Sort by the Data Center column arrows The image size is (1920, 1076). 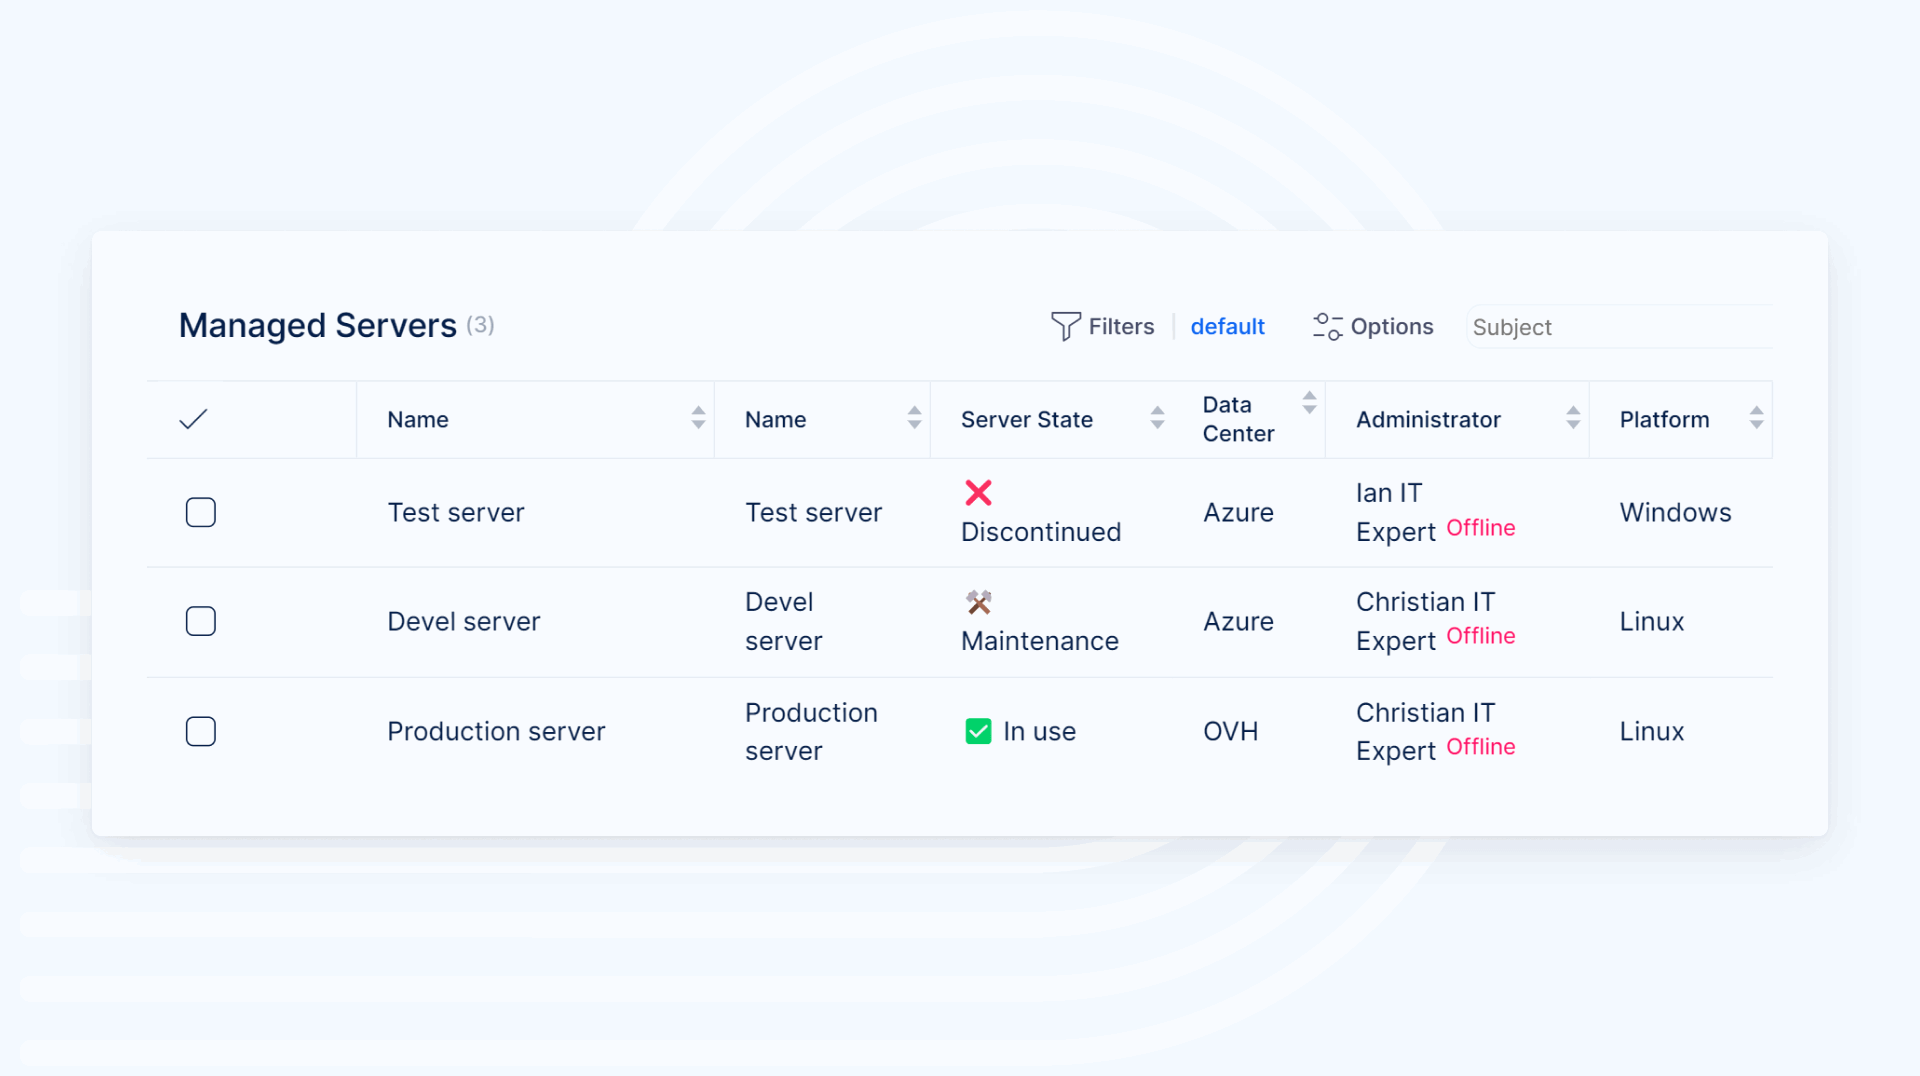click(x=1309, y=403)
